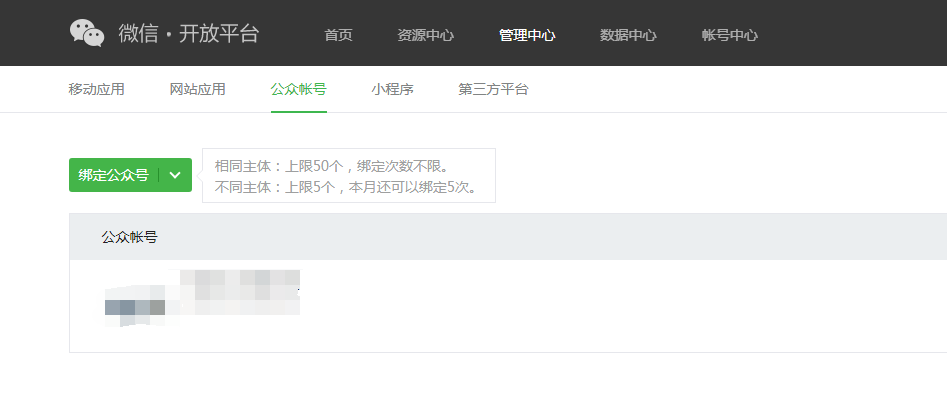The height and width of the screenshot is (405, 947).
Task: Select the 公众帐号 tab
Action: point(299,89)
